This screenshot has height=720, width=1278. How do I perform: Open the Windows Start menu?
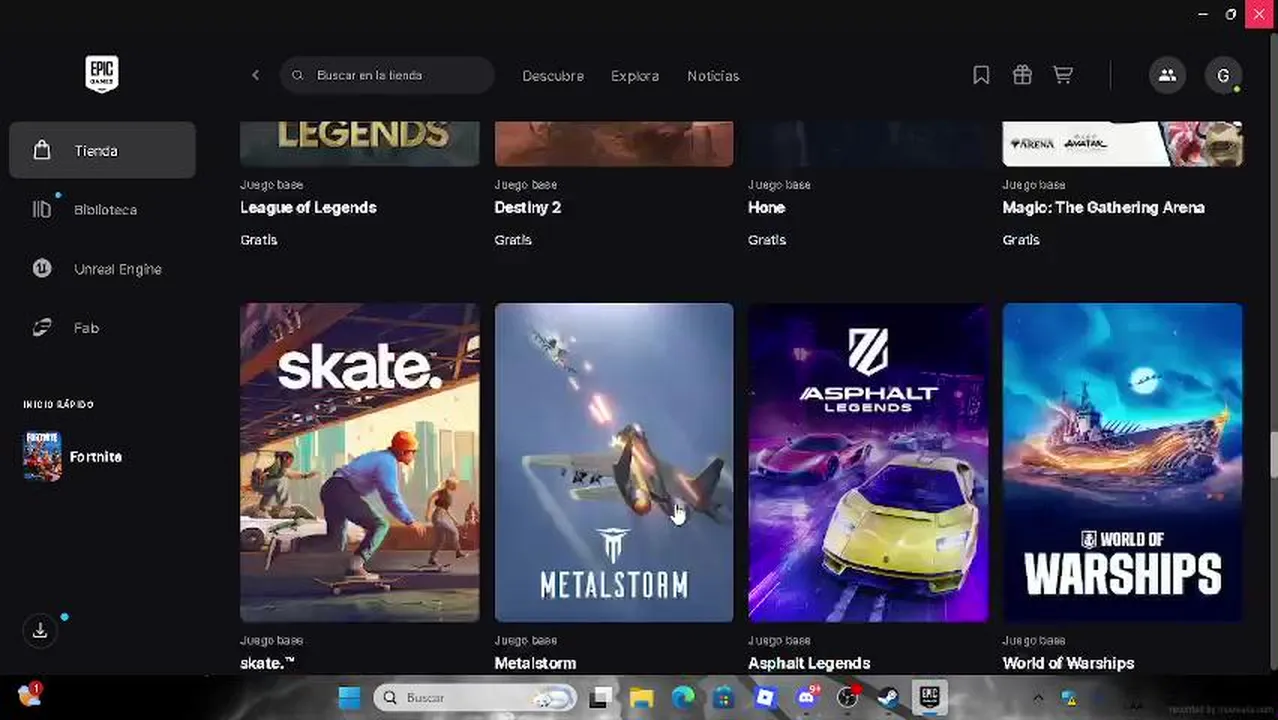point(349,697)
